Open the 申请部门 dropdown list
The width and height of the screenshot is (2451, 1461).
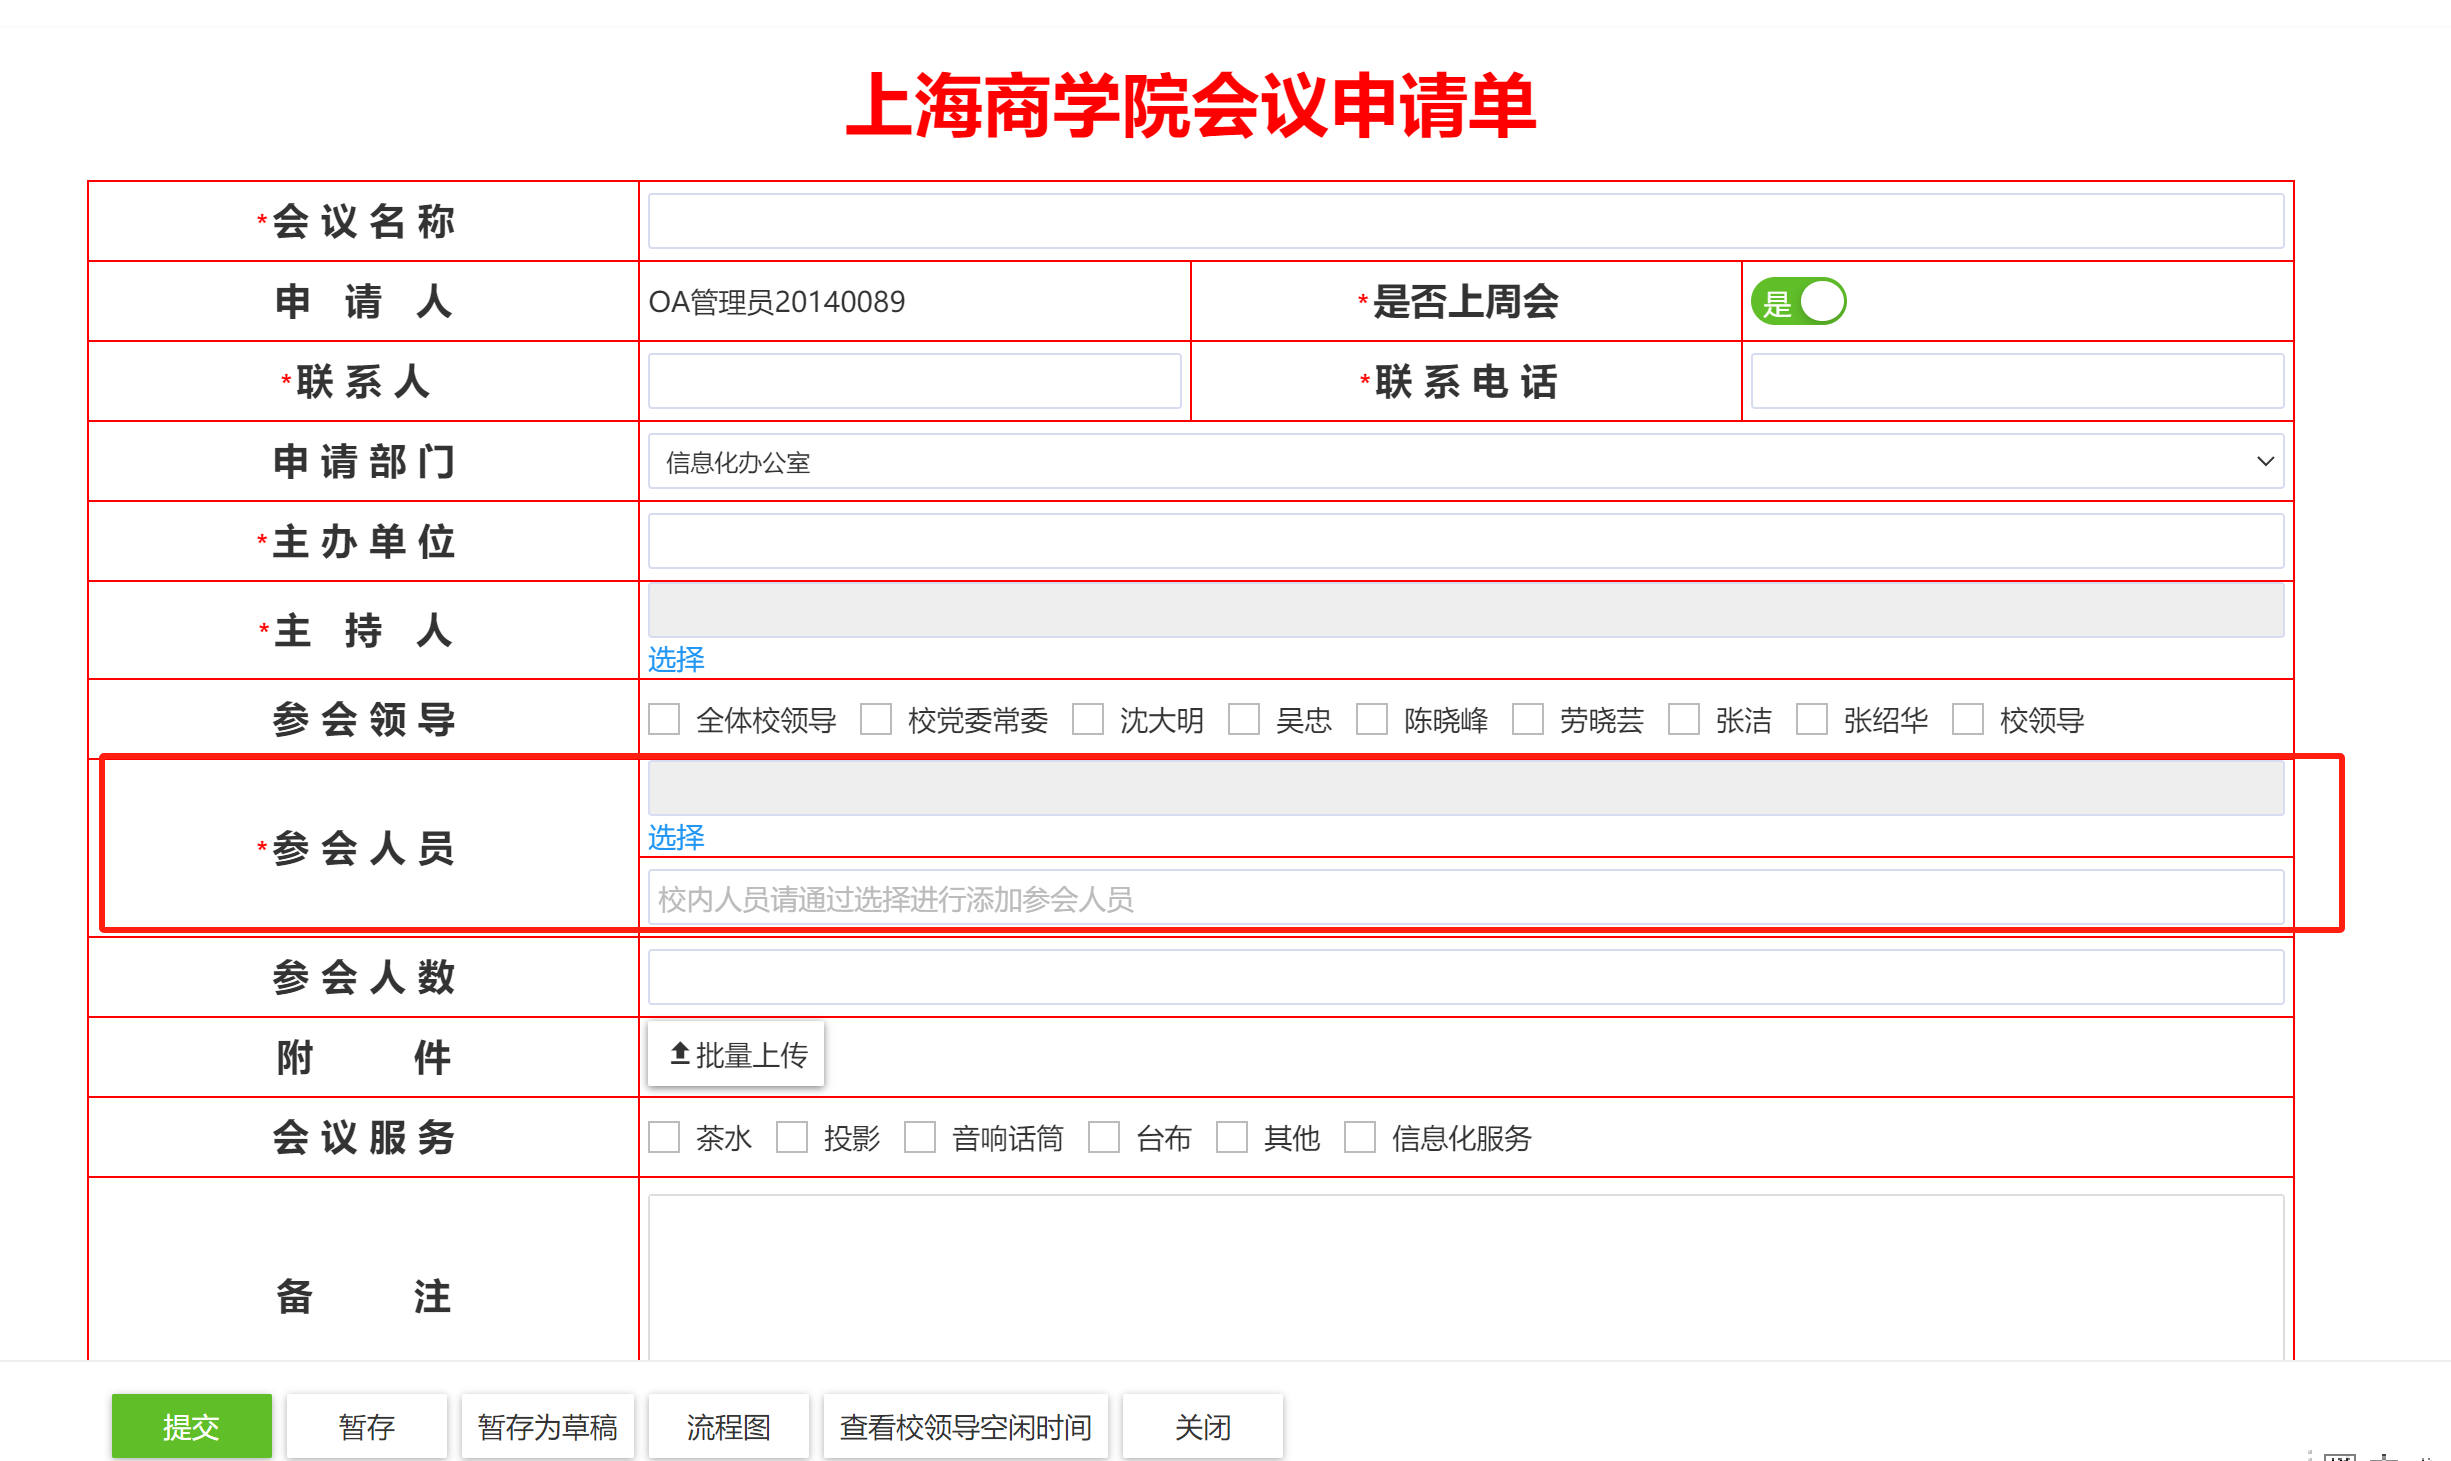coord(1465,462)
